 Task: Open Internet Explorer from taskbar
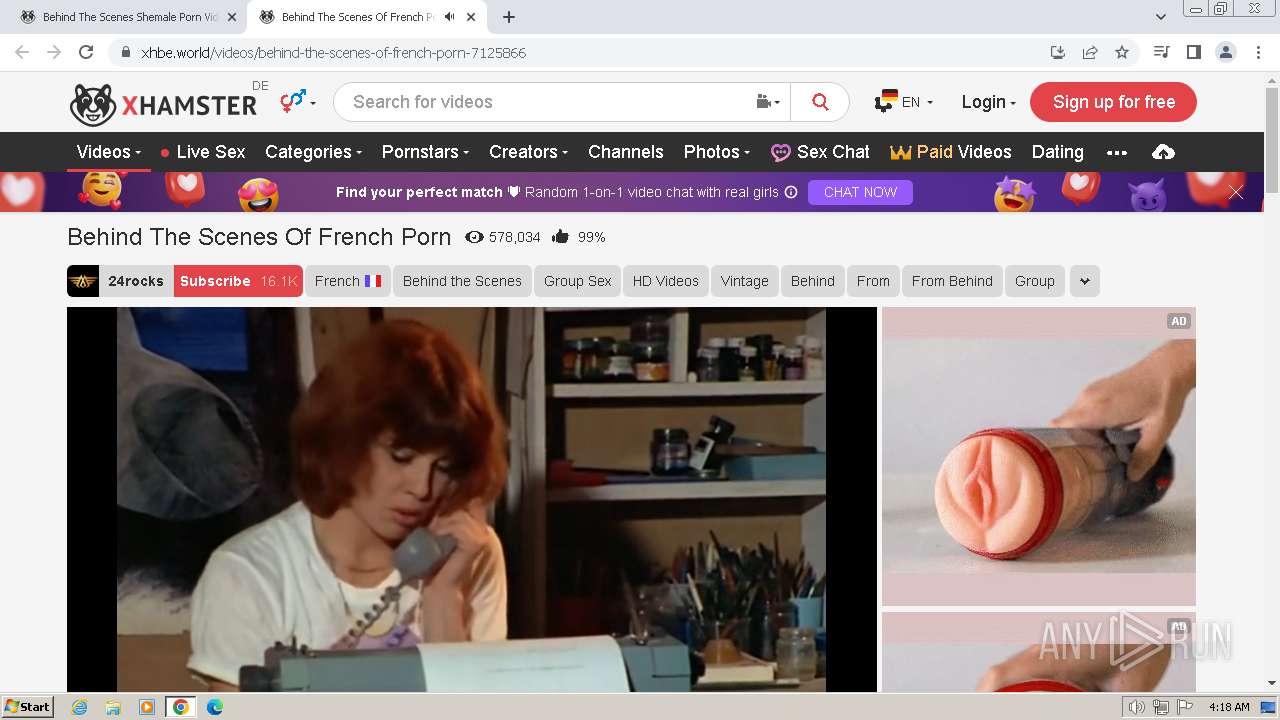point(80,707)
